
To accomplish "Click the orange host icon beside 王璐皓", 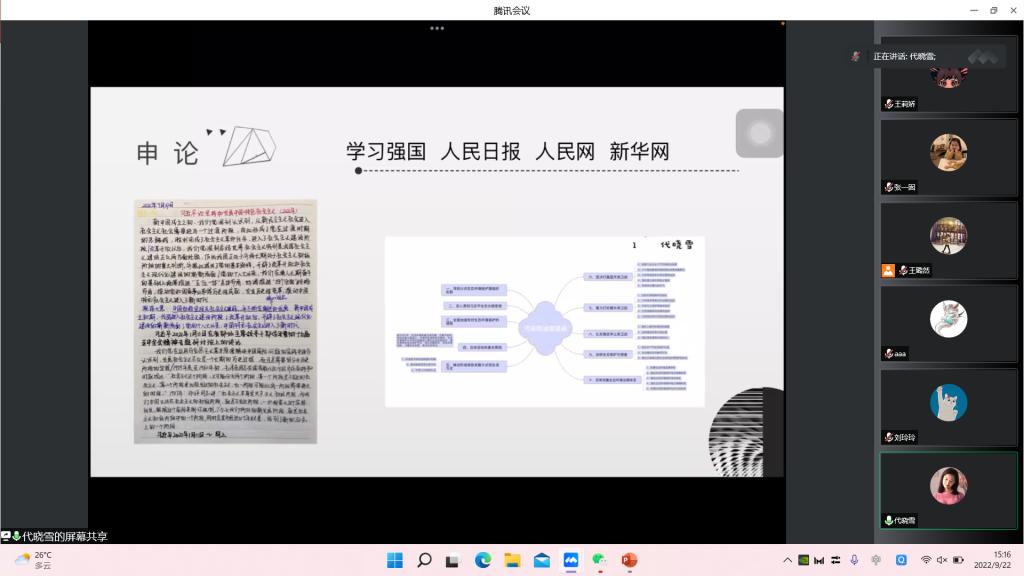I will tap(888, 270).
